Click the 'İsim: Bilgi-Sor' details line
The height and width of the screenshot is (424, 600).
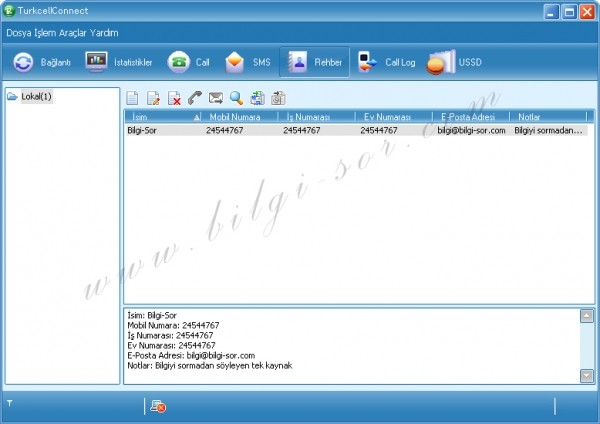[152, 316]
